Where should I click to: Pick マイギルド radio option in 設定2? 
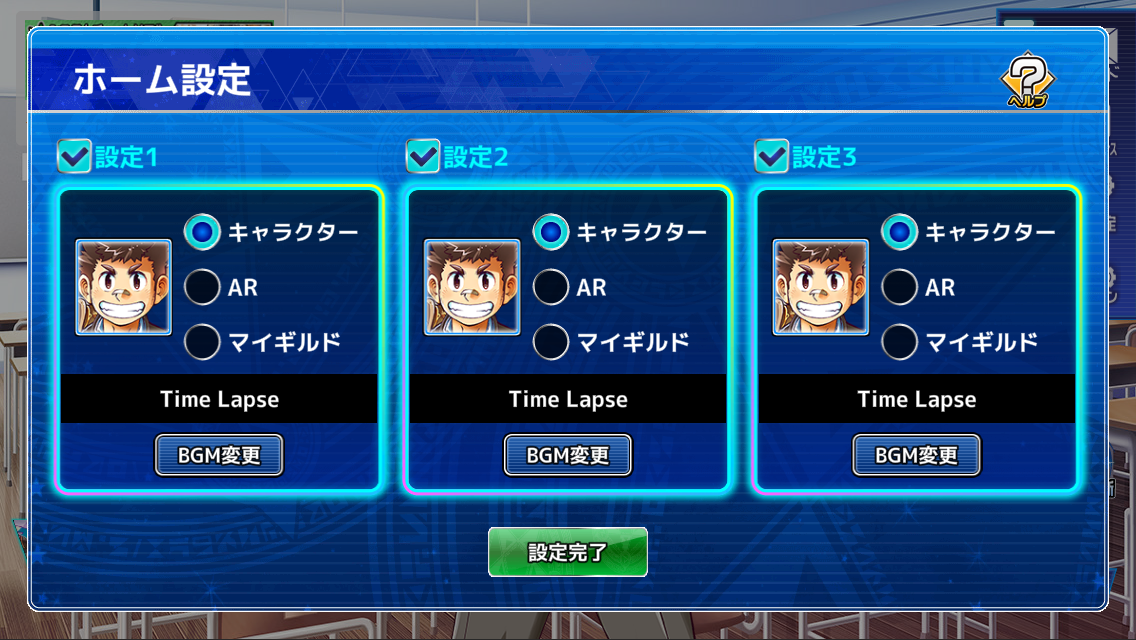coord(551,342)
